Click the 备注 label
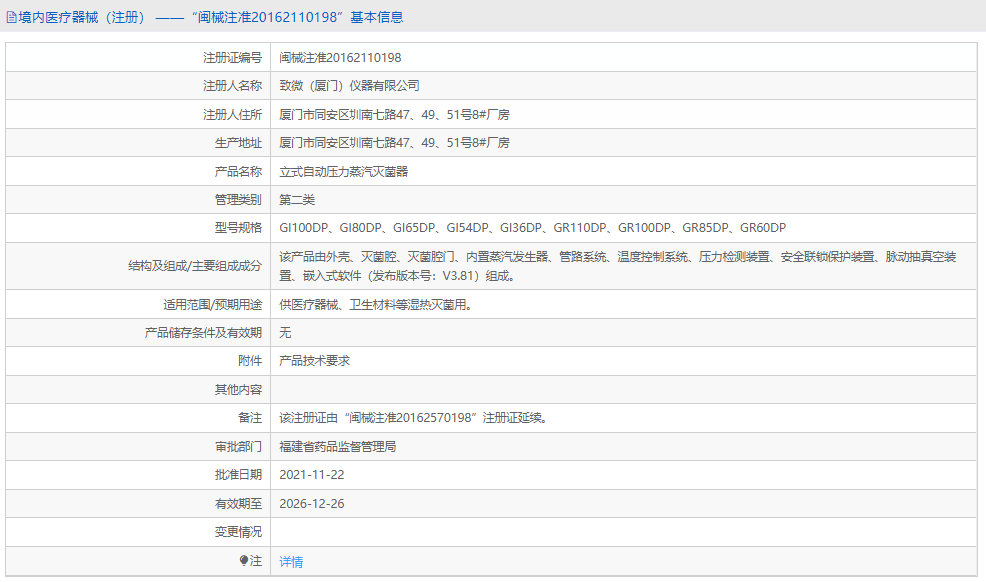 point(250,418)
